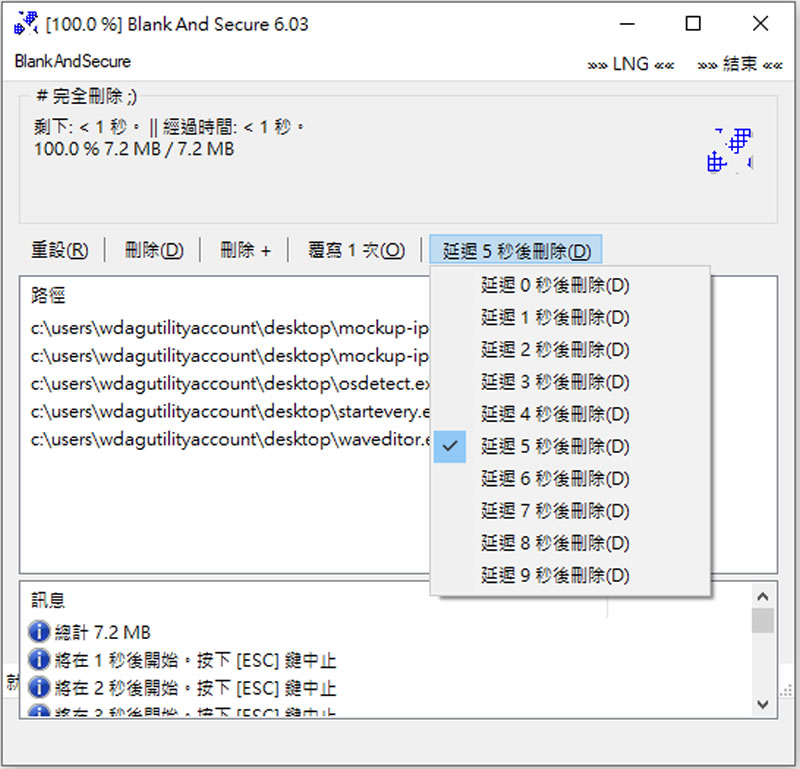The image size is (800, 769).
Task: Click the 訊息 message column header
Action: (x=48, y=600)
